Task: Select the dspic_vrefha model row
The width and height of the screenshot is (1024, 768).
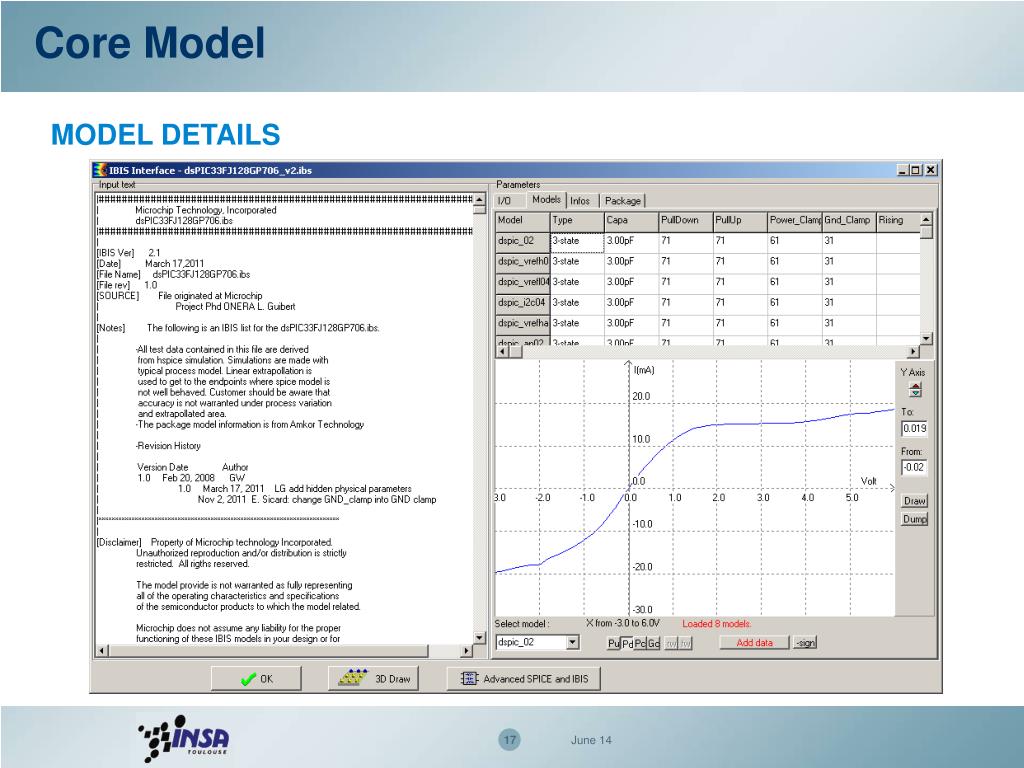Action: [522, 324]
